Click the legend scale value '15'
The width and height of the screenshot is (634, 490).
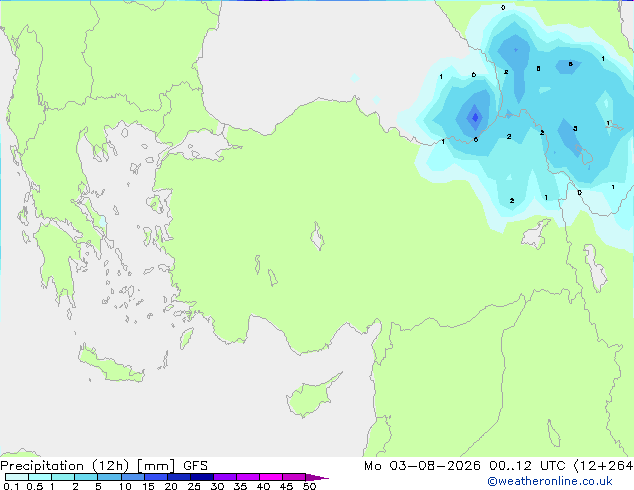coord(148,486)
